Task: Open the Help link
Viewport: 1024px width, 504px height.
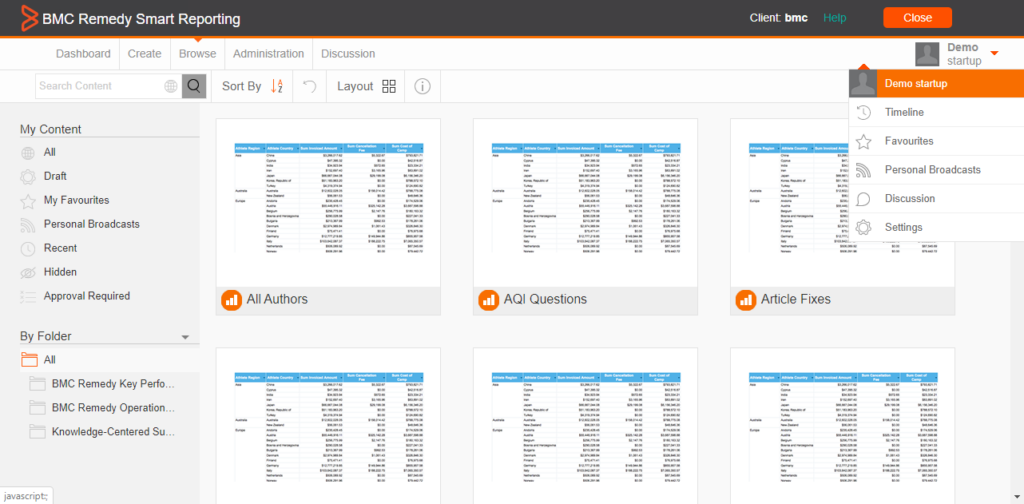Action: click(x=835, y=18)
